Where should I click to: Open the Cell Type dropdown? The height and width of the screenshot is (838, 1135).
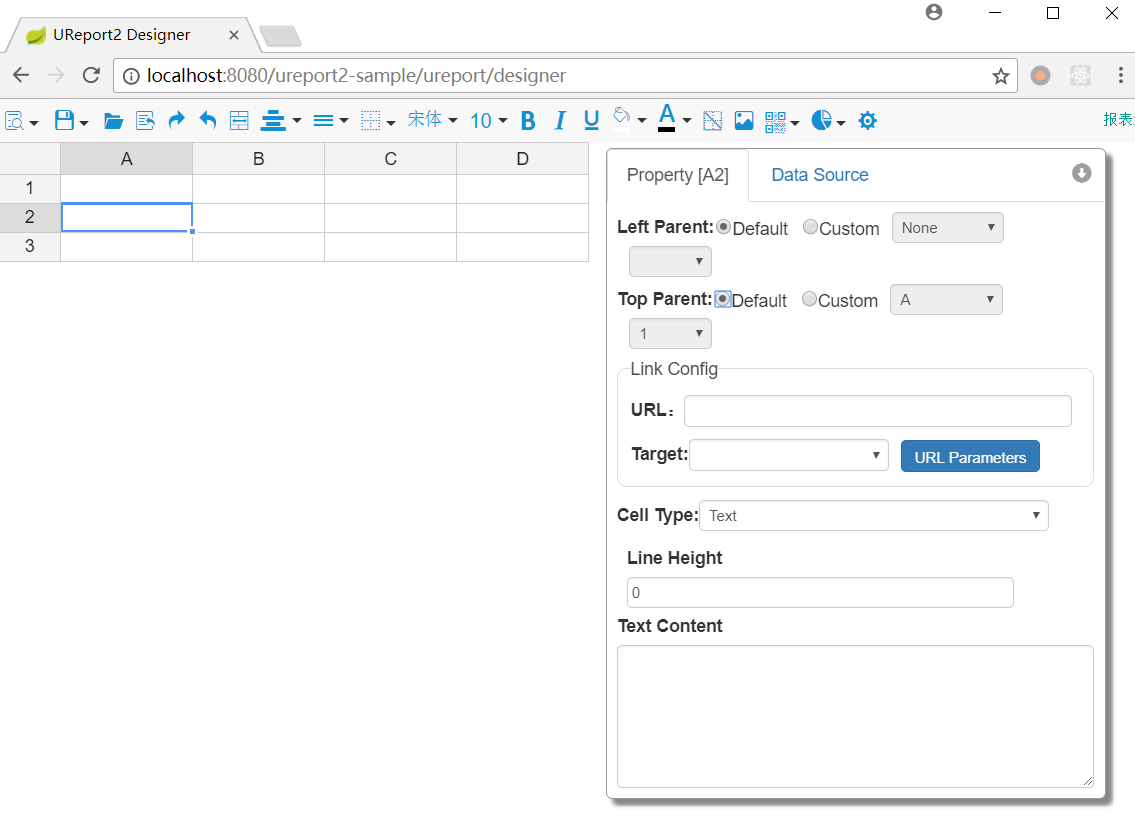click(x=873, y=516)
